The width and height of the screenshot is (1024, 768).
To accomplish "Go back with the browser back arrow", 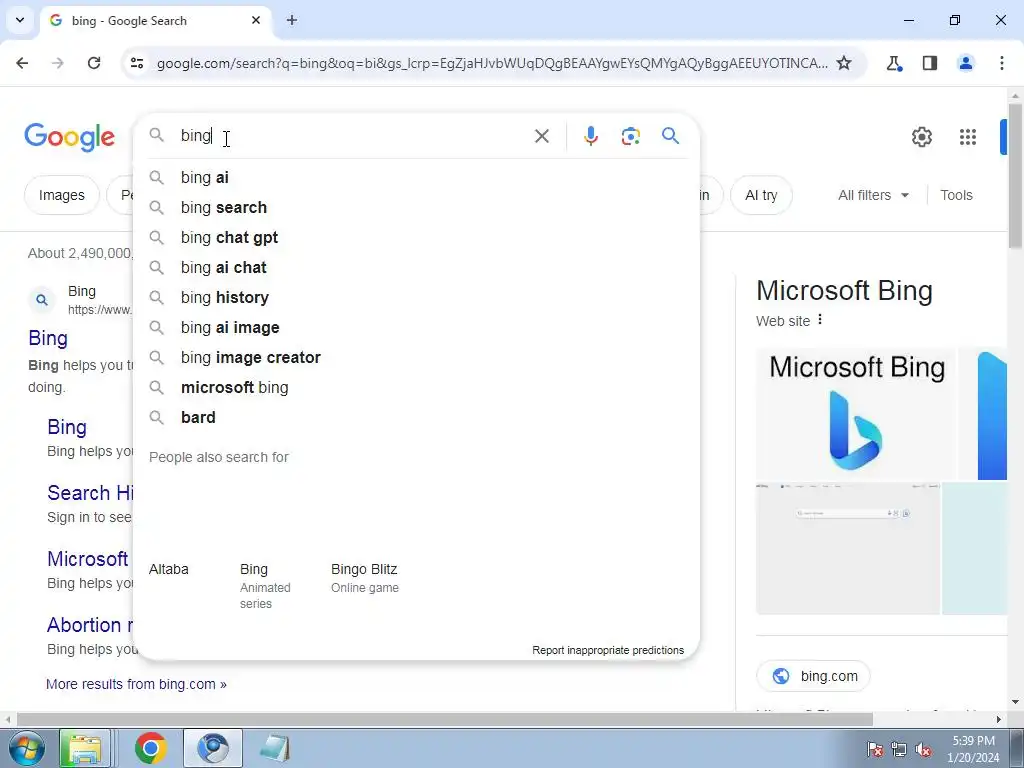I will [x=22, y=63].
